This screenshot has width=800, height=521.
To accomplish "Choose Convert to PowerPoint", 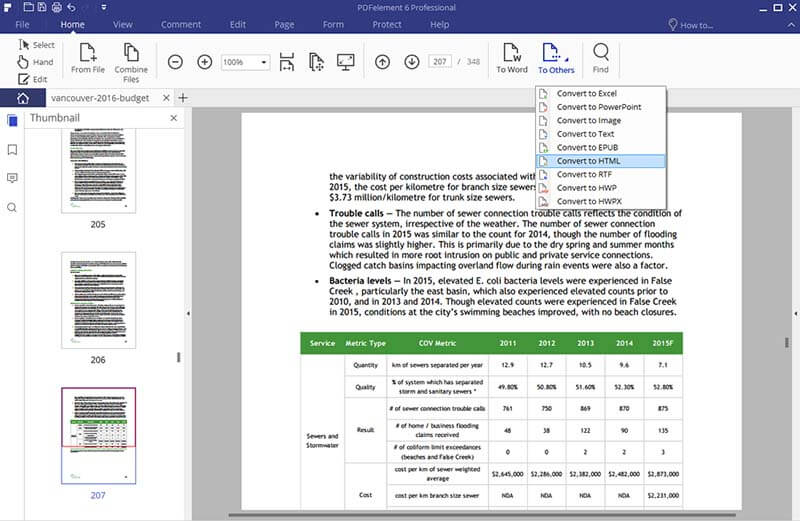I will tap(601, 107).
